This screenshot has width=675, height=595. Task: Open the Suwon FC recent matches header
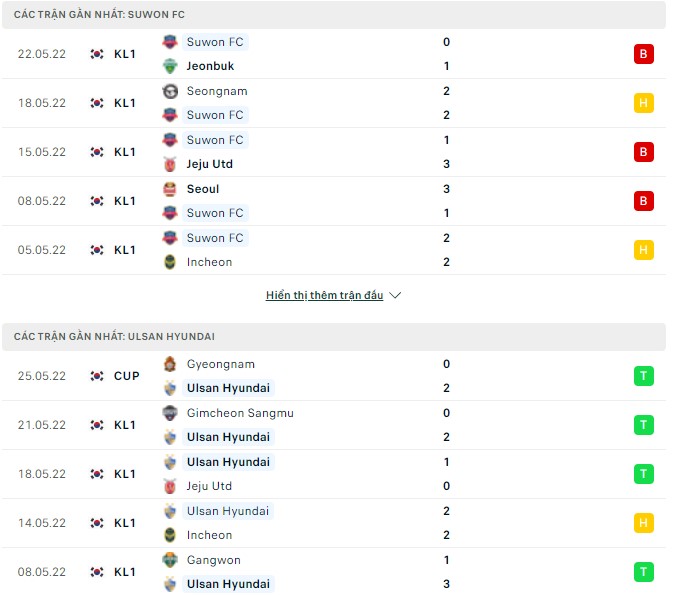click(99, 15)
